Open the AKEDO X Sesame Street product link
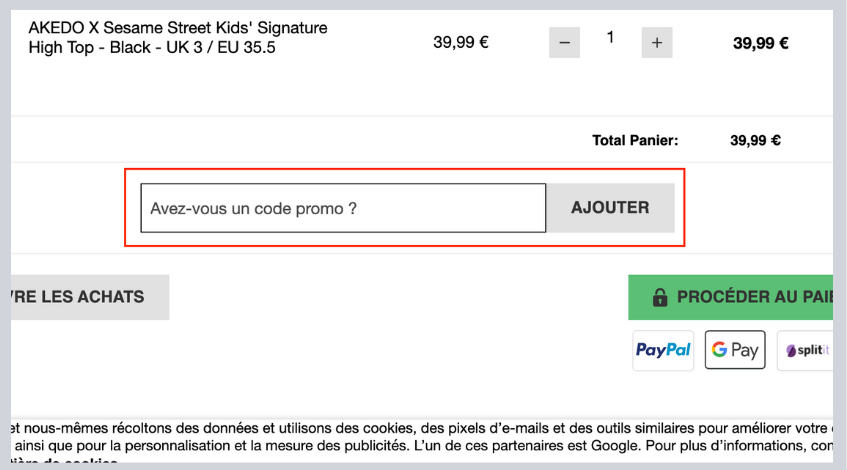This screenshot has width=847, height=470. (178, 37)
